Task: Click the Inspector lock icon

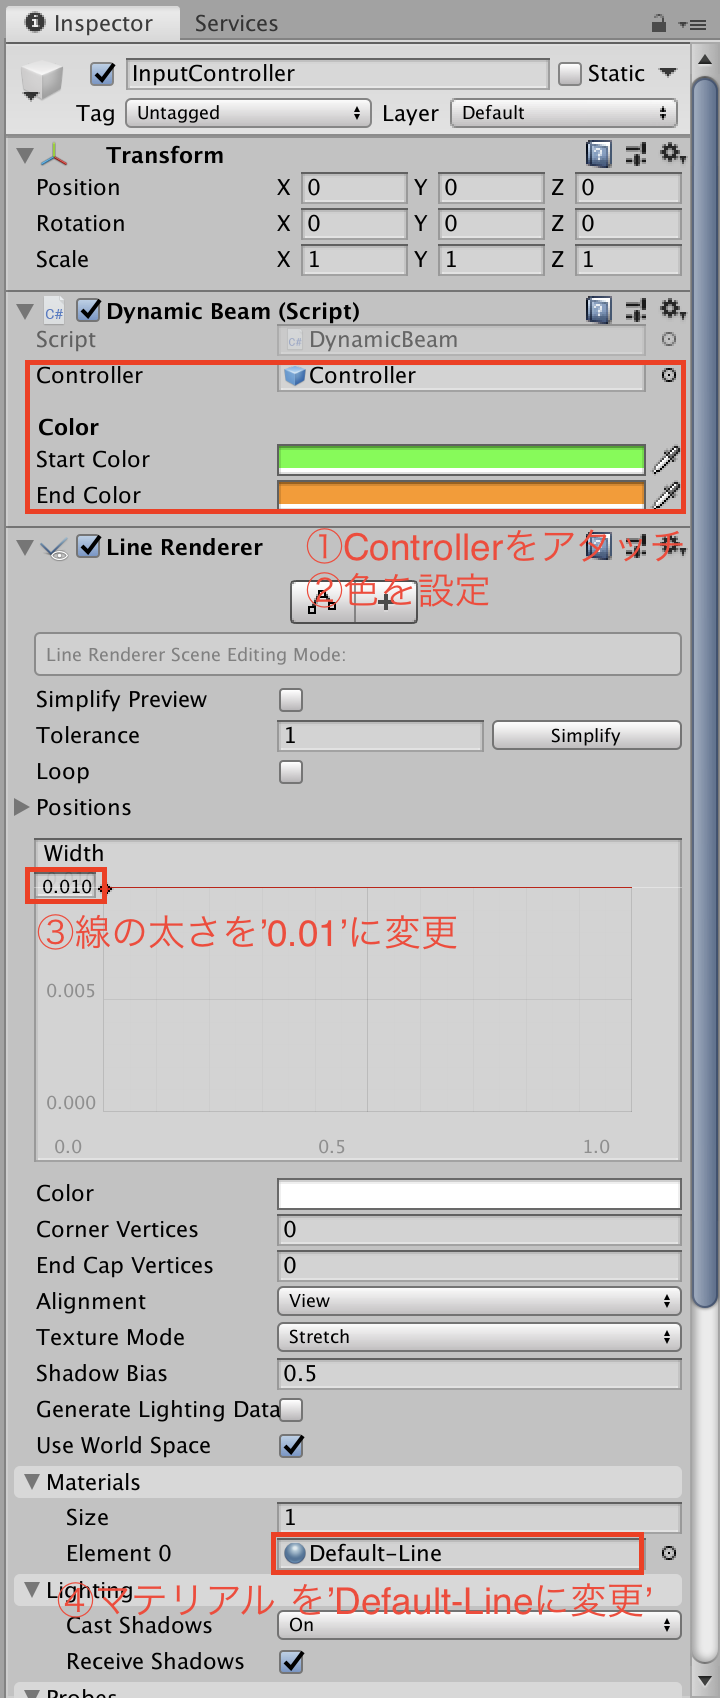Action: pyautogui.click(x=658, y=22)
